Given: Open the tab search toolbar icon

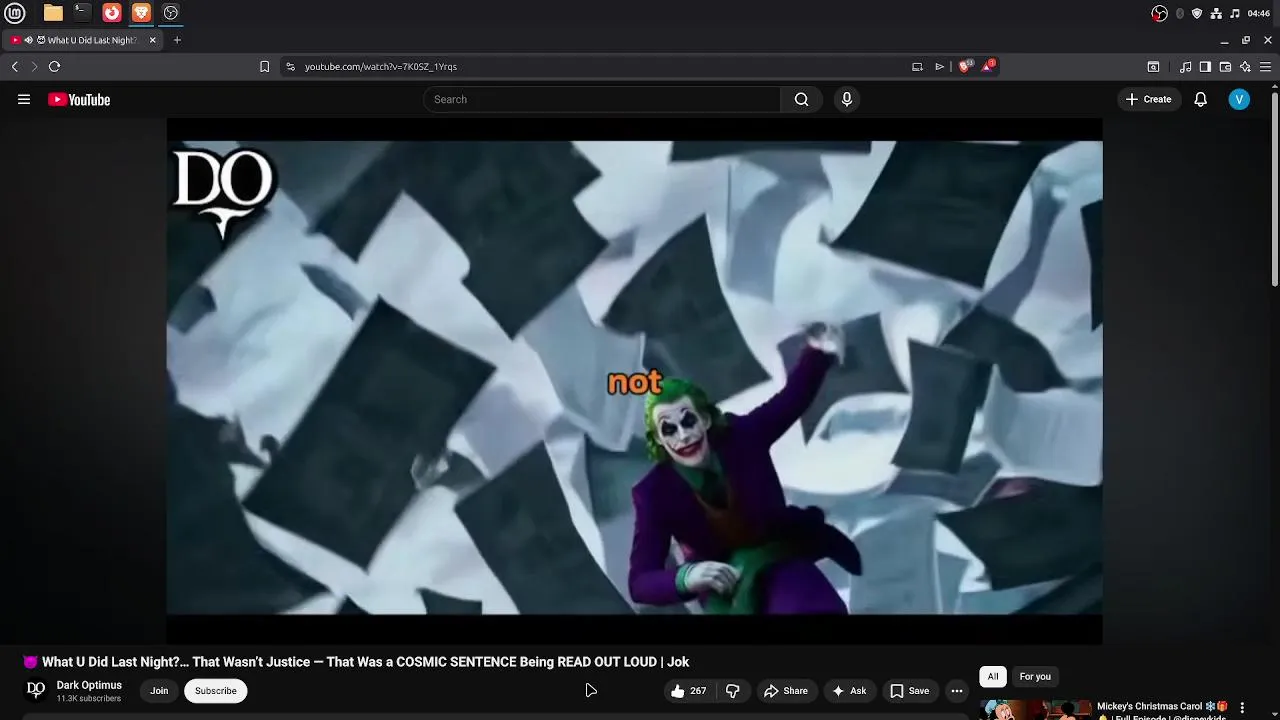Looking at the screenshot, I should 1153,67.
